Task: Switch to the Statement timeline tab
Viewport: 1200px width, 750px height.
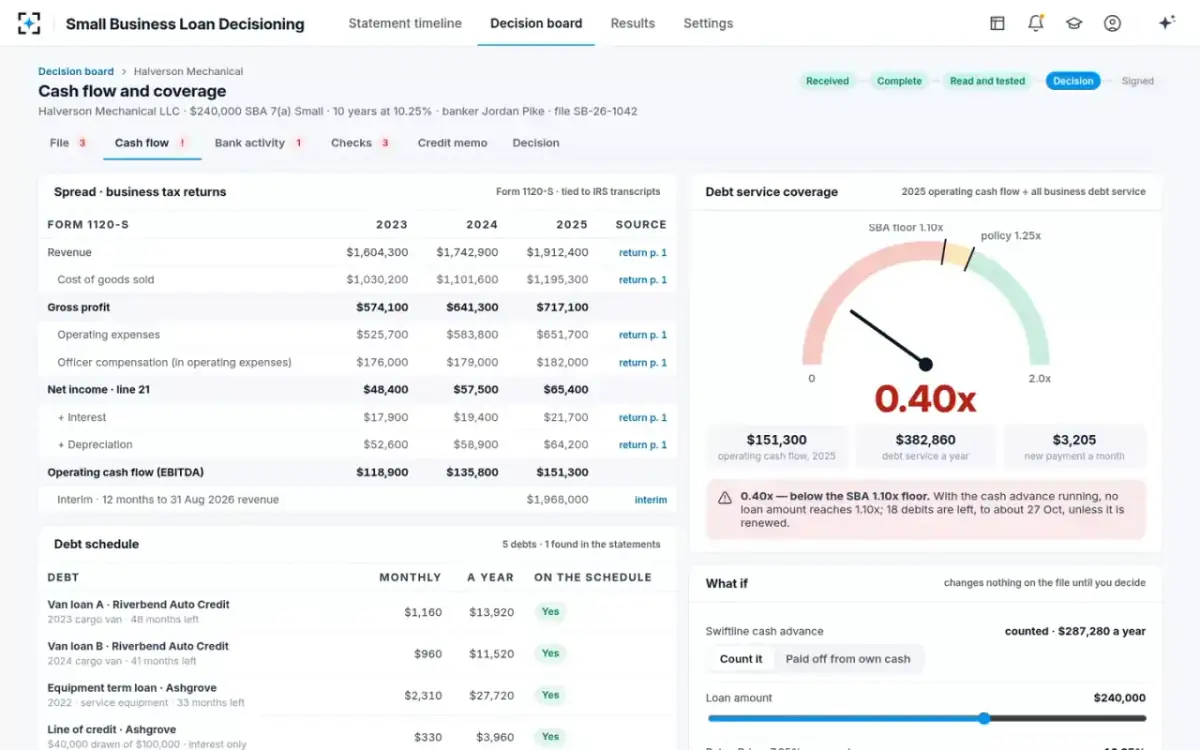Action: [x=405, y=23]
